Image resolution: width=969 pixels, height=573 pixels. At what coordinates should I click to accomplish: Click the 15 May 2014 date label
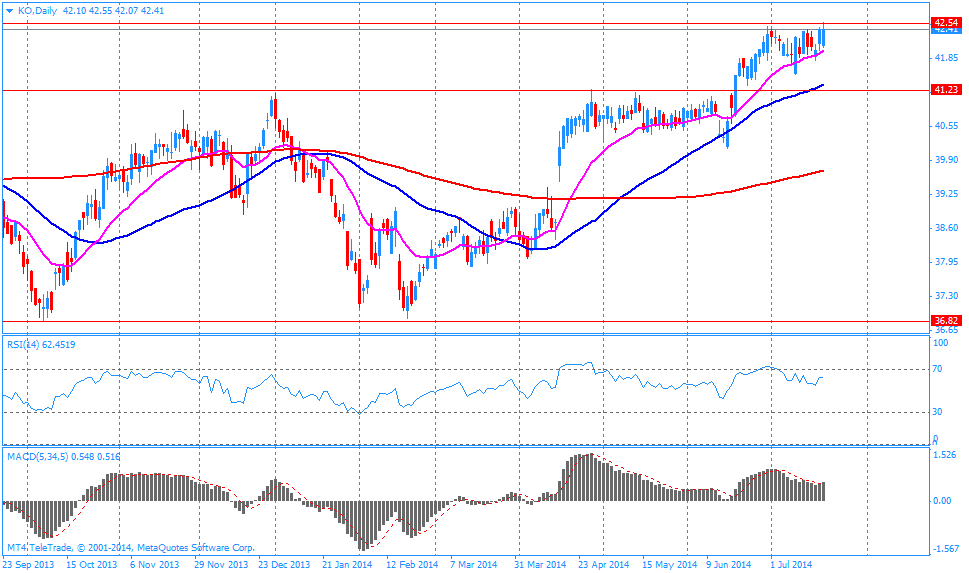point(669,564)
